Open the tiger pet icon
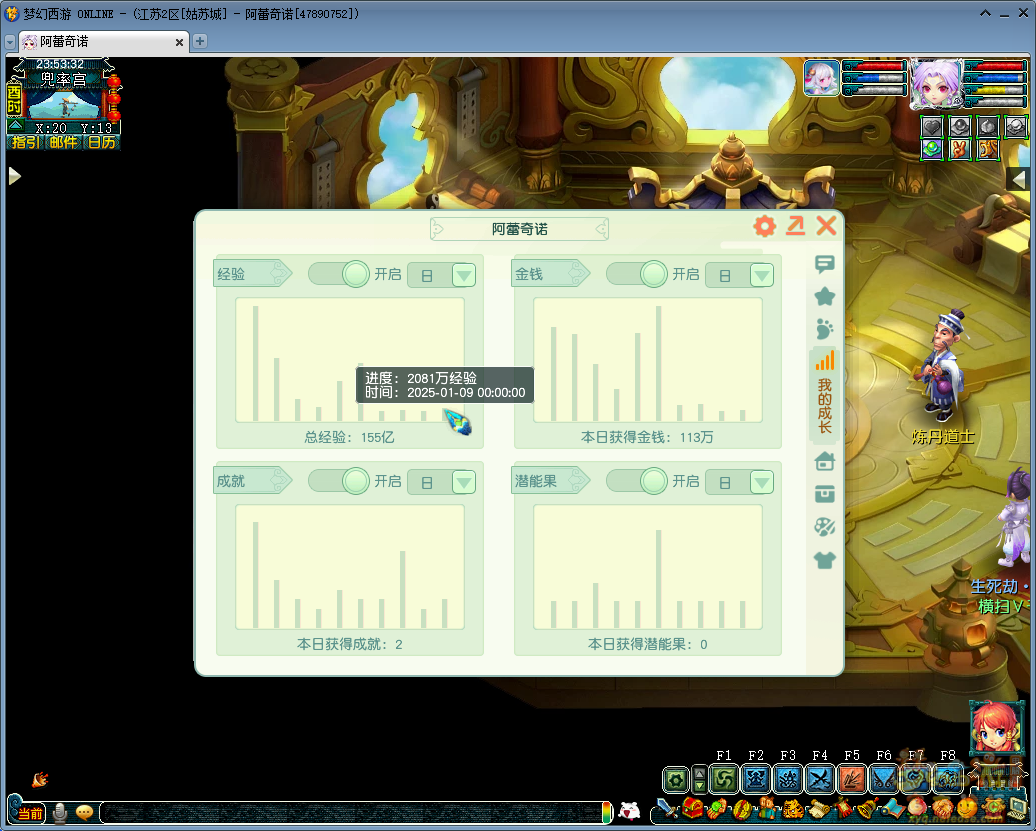1036x831 pixels. coord(793,809)
